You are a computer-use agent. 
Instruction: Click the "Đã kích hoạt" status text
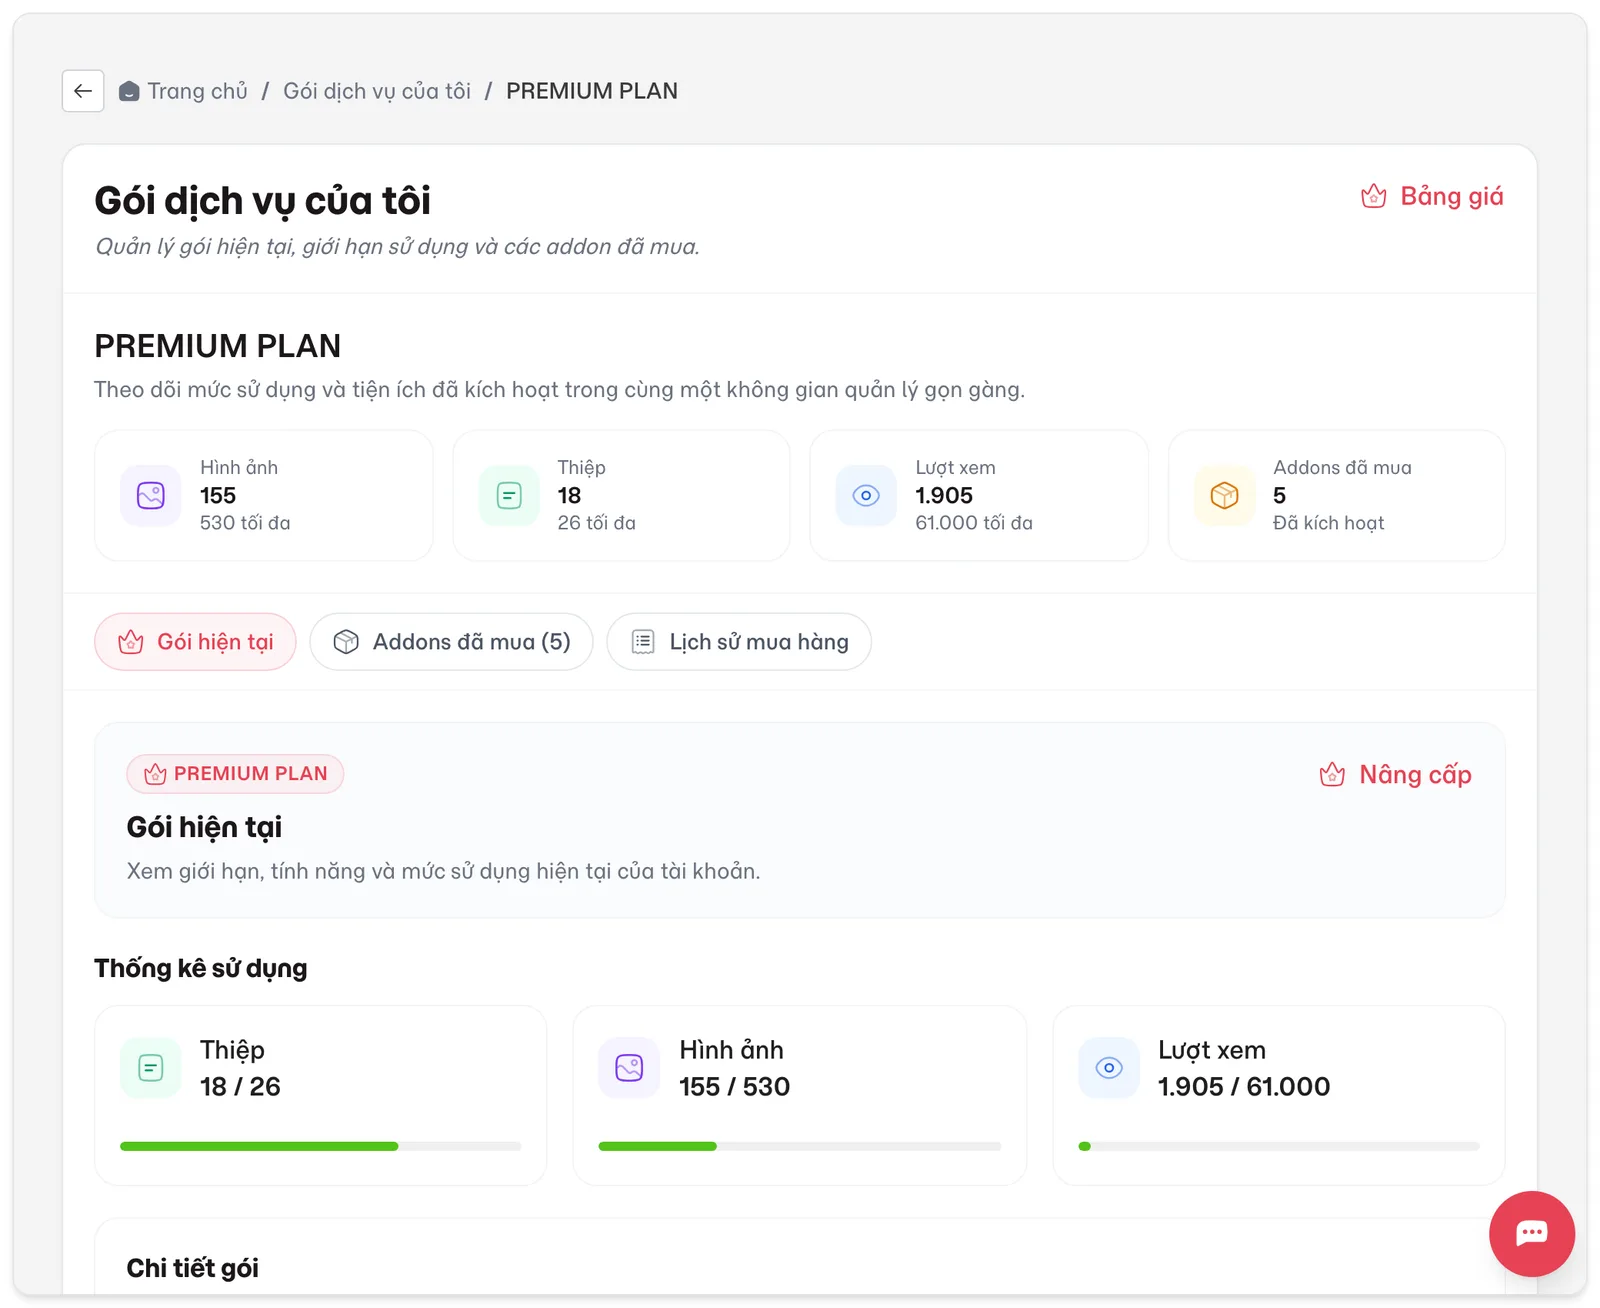pyautogui.click(x=1328, y=523)
